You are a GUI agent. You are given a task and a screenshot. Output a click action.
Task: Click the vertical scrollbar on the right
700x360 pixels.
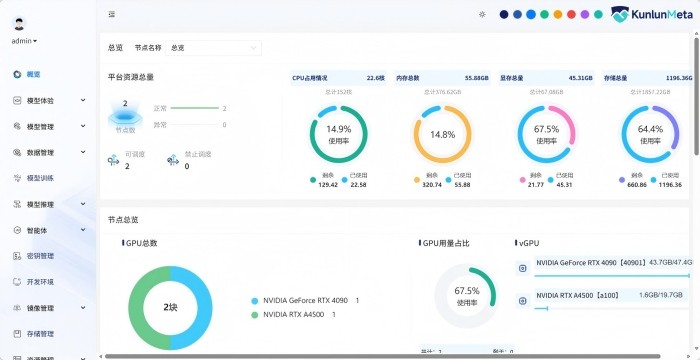(x=697, y=96)
